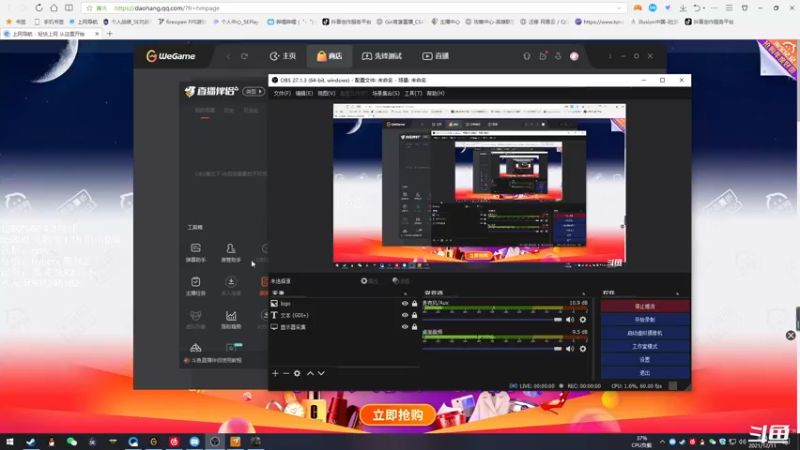
Task: Click the red stop streaming button
Action: click(645, 306)
